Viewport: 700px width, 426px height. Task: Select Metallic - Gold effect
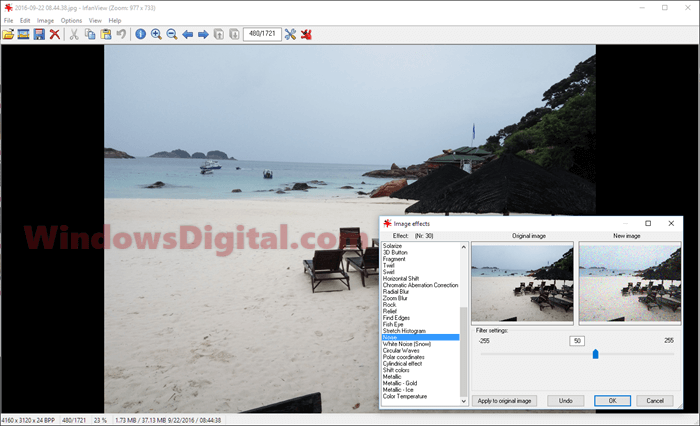(400, 383)
